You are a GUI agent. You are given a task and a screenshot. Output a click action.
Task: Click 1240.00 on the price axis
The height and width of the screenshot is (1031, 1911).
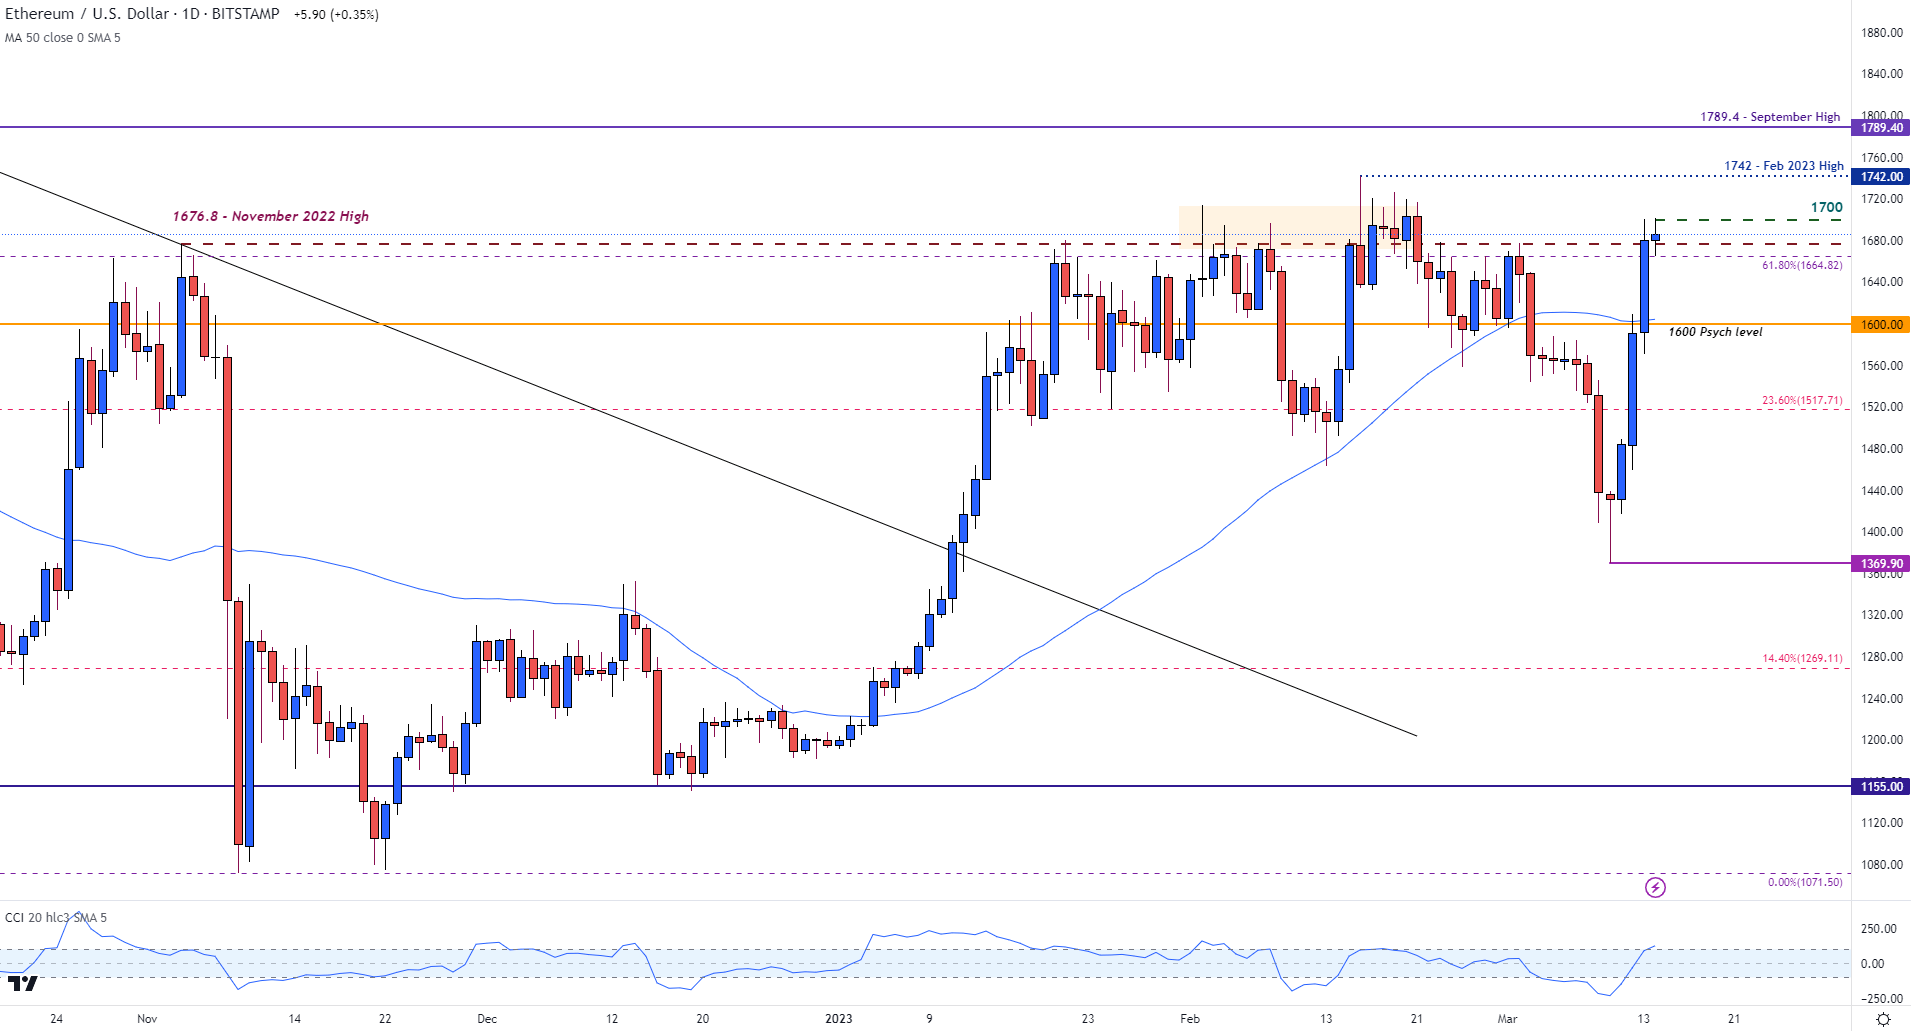click(x=1881, y=699)
